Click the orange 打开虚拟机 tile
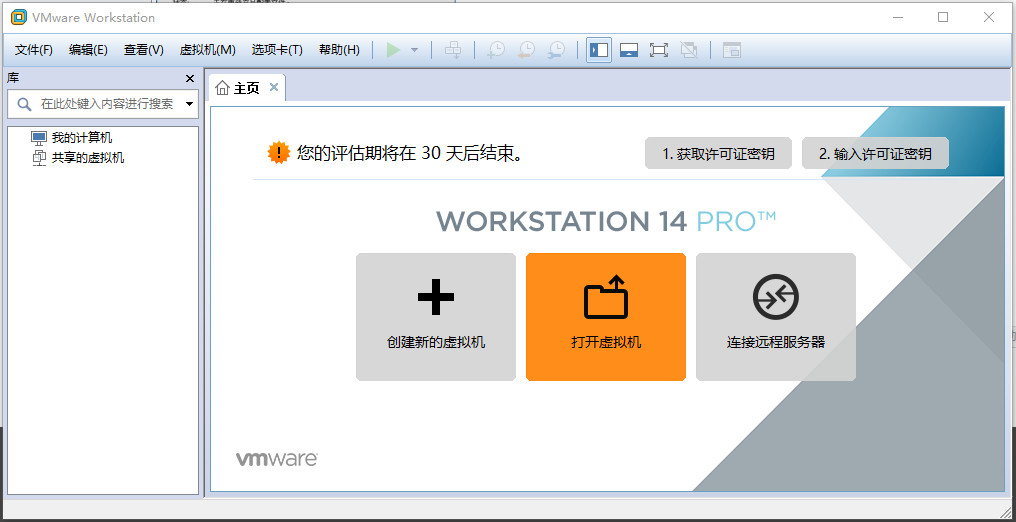Viewport: 1016px width, 522px height. click(x=606, y=317)
